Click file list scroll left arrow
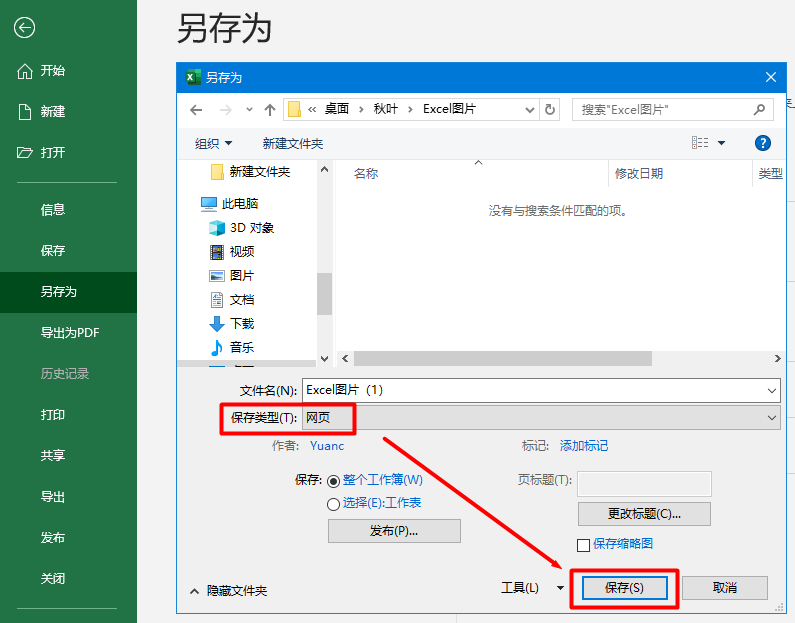 [x=345, y=358]
